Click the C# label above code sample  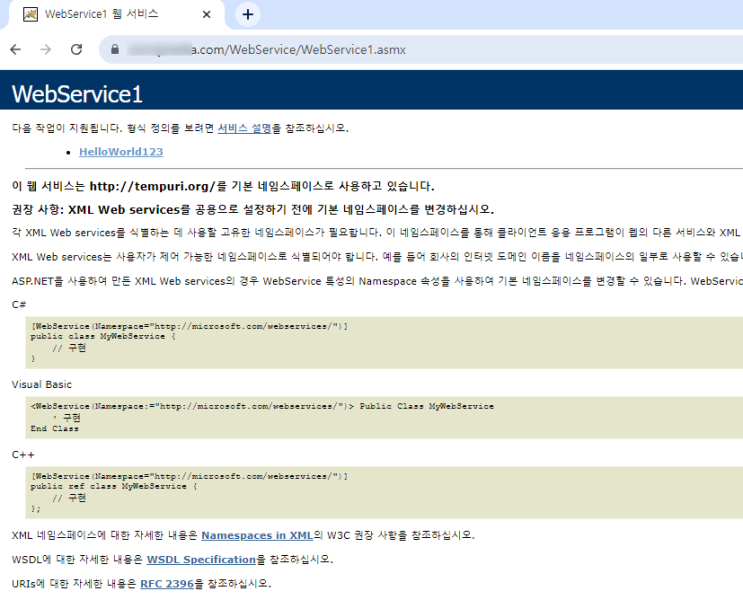pyautogui.click(x=19, y=305)
